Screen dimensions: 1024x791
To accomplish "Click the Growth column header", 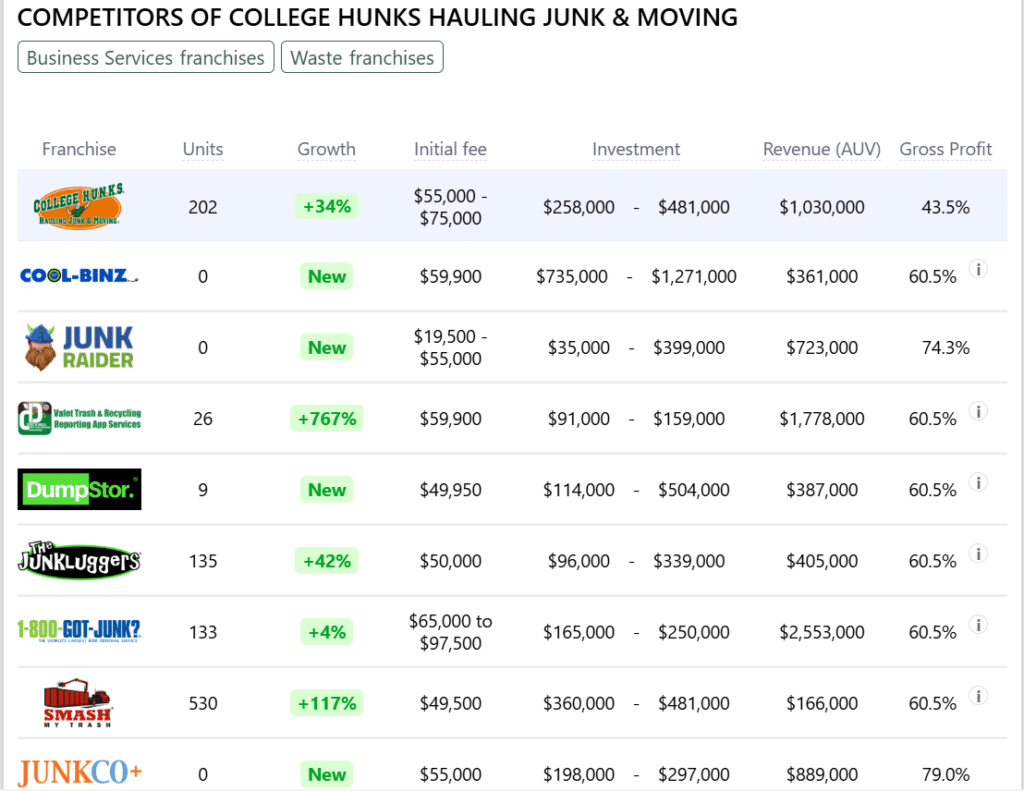I will (327, 149).
